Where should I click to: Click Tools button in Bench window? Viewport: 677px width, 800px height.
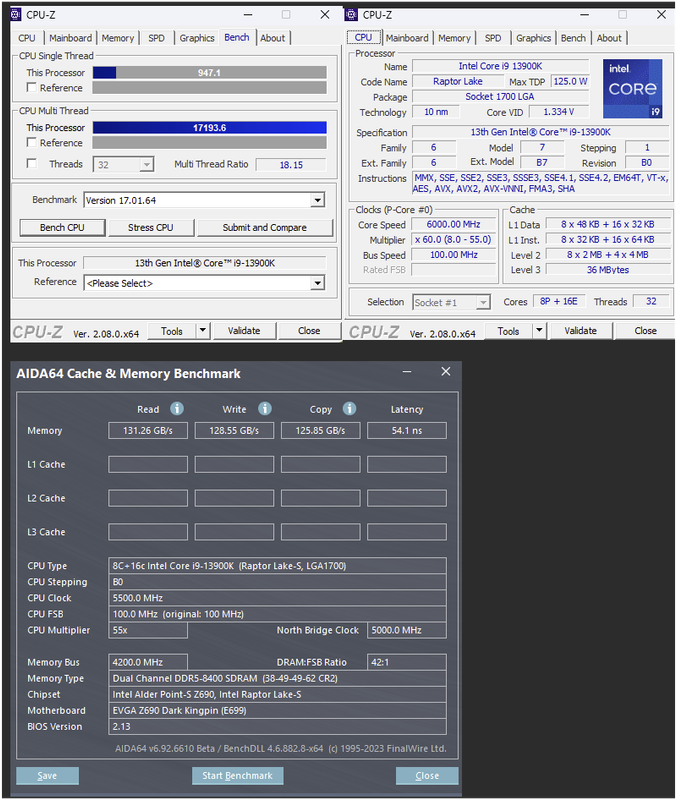tap(172, 331)
